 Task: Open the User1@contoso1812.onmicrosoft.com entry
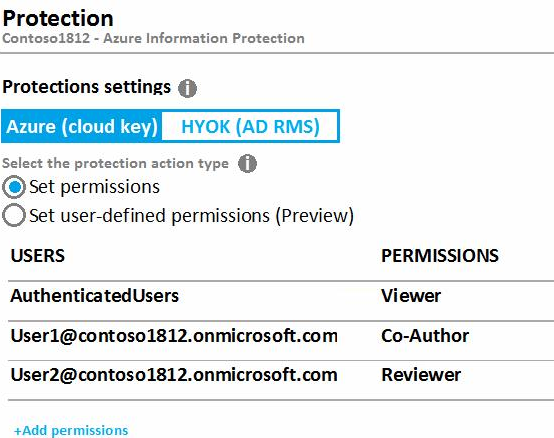(174, 336)
